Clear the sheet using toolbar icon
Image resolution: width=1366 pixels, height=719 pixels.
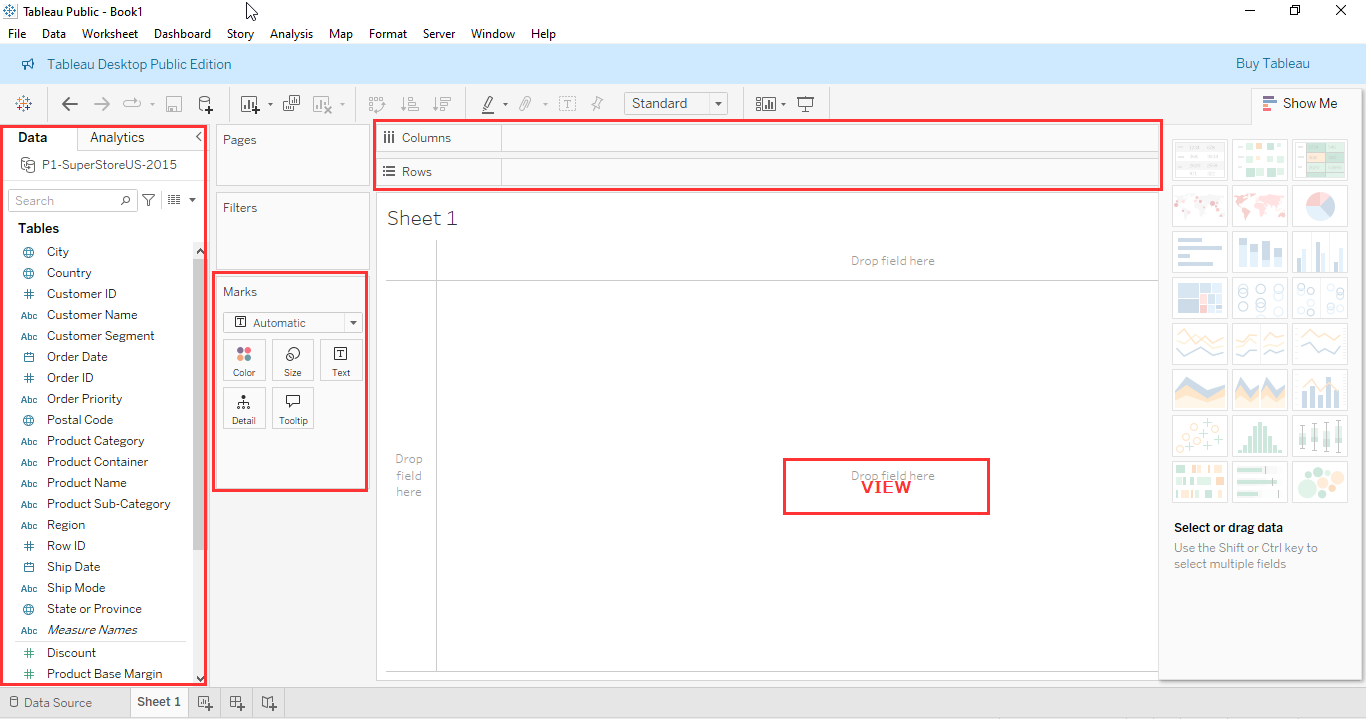(322, 103)
